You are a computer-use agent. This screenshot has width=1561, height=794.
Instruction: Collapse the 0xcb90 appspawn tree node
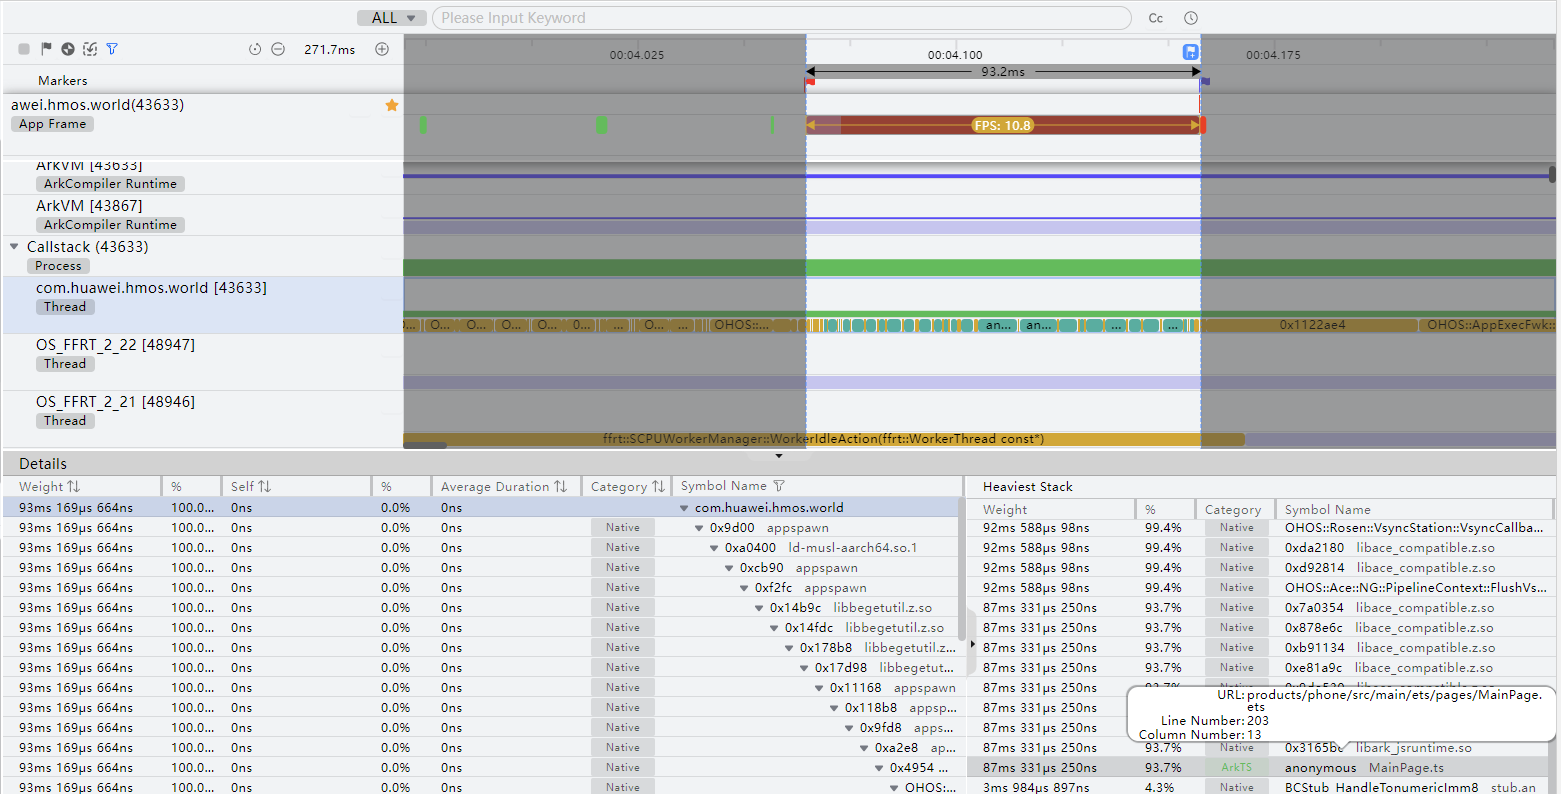(730, 568)
